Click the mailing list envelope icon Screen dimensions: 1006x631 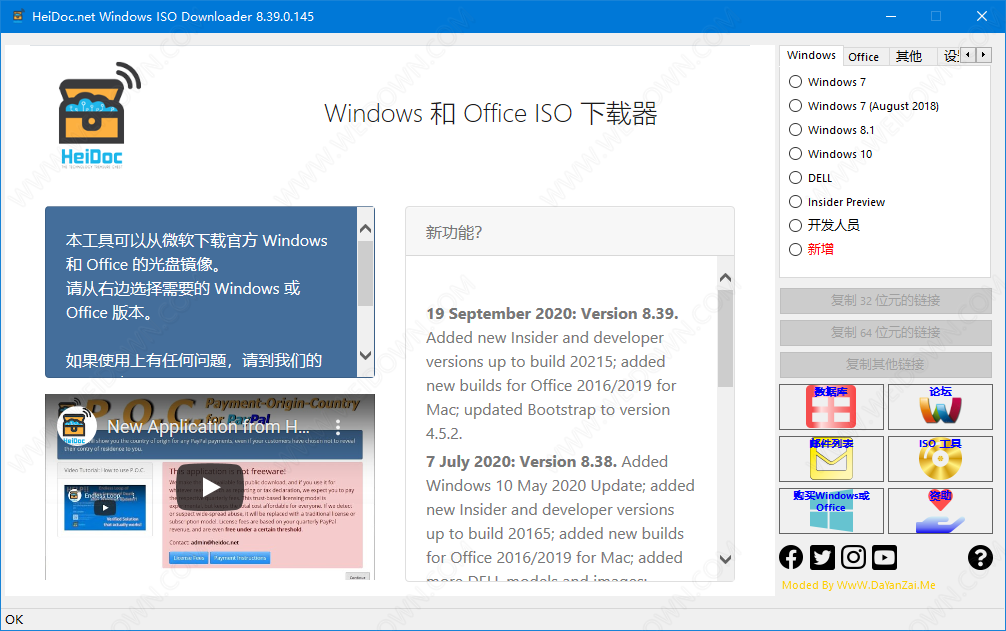tap(830, 459)
